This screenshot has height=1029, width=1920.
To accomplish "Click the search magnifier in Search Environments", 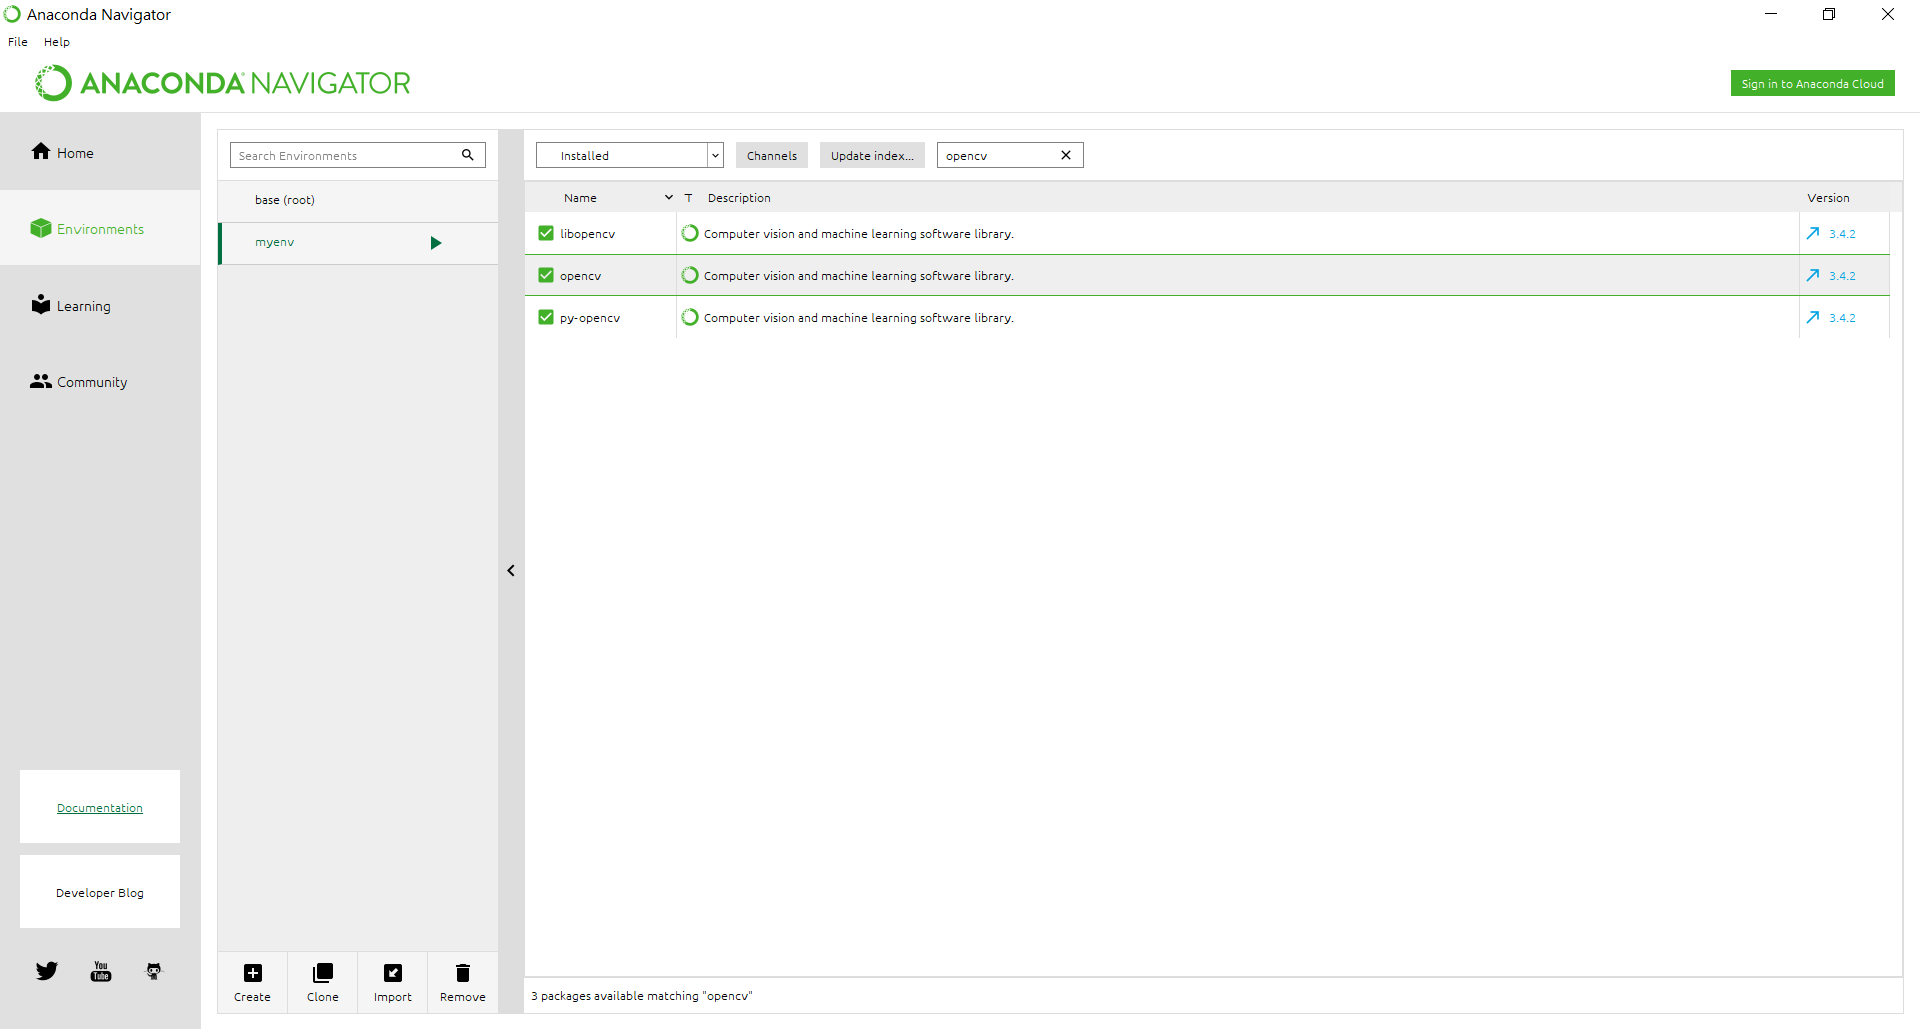I will click(468, 155).
